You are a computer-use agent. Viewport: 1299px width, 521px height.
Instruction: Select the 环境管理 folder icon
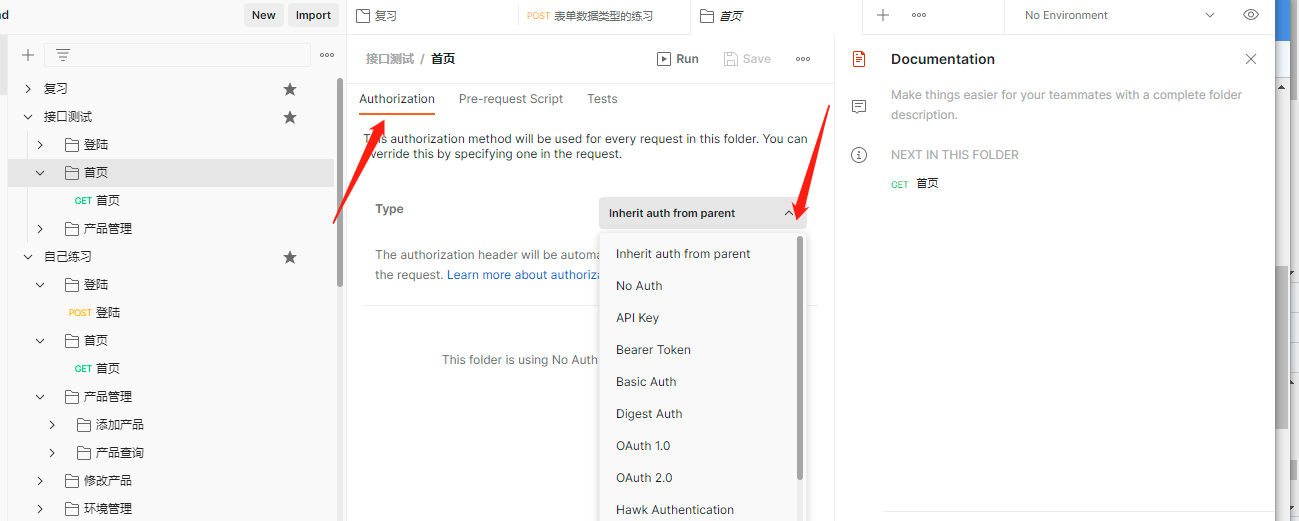coord(72,509)
